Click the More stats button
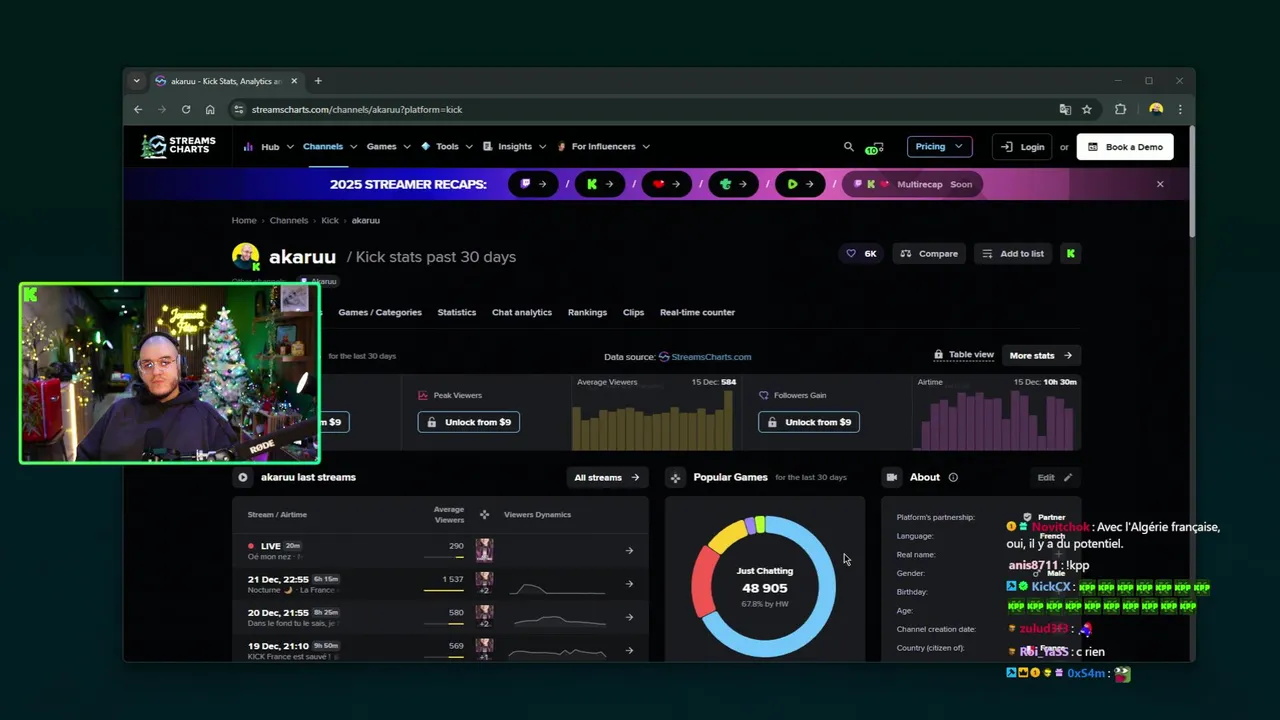The image size is (1280, 720). pyautogui.click(x=1041, y=355)
